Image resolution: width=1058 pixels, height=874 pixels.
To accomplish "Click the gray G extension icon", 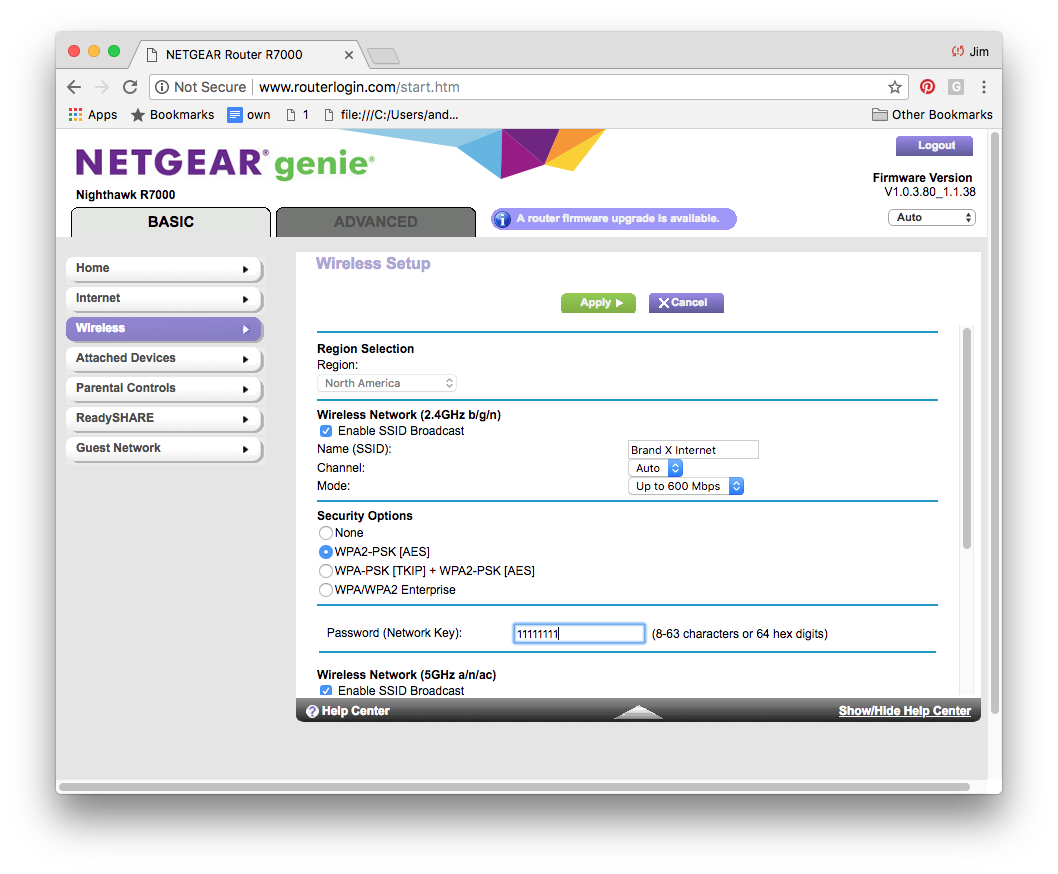I will [x=955, y=86].
